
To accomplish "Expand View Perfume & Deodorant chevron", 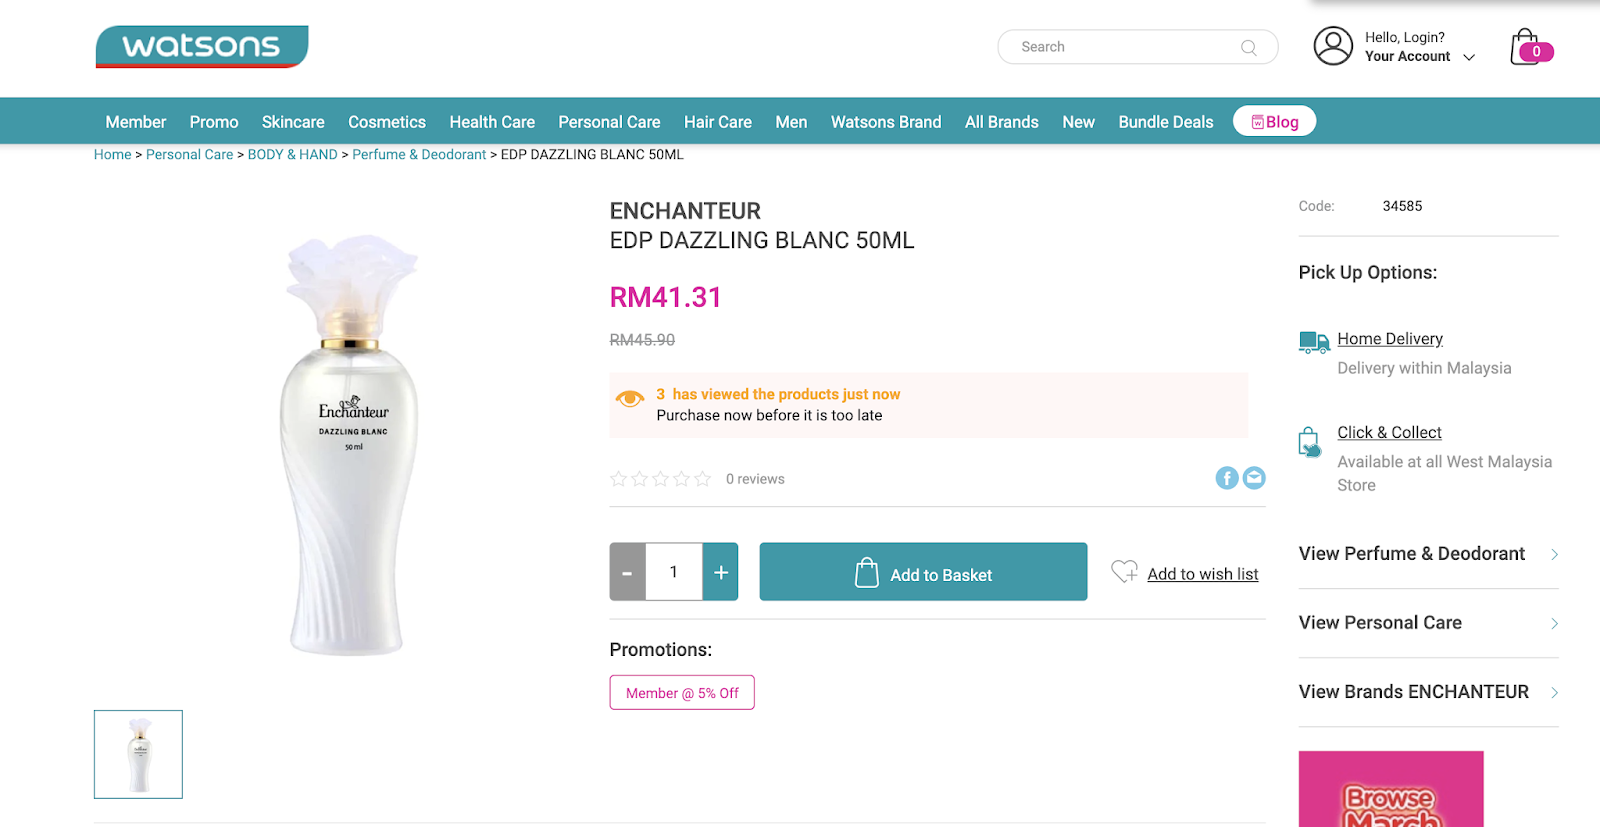I will [1554, 554].
